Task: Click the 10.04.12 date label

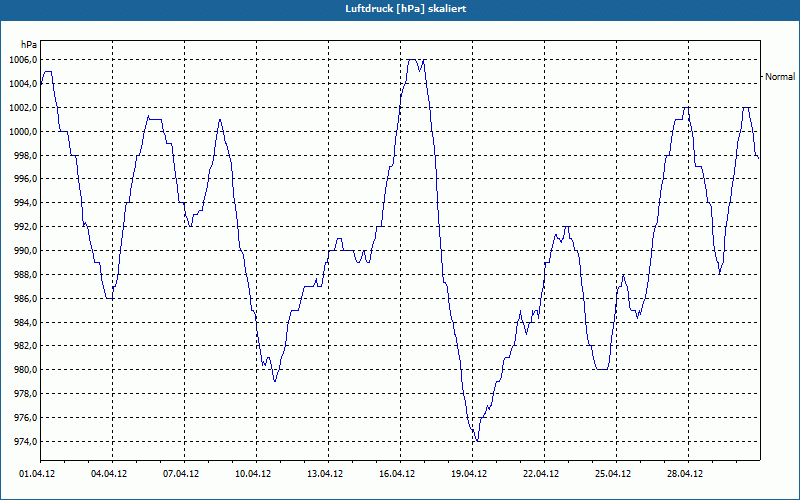Action: coord(253,474)
